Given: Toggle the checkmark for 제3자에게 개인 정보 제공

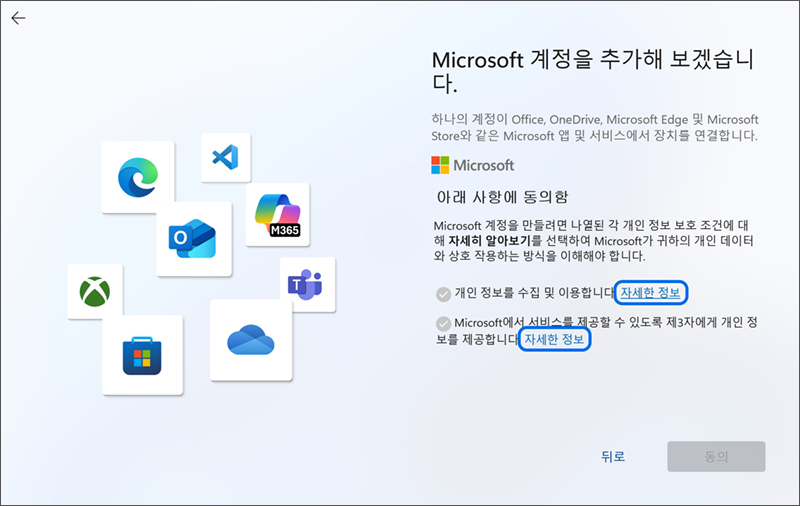Looking at the screenshot, I should click(443, 323).
